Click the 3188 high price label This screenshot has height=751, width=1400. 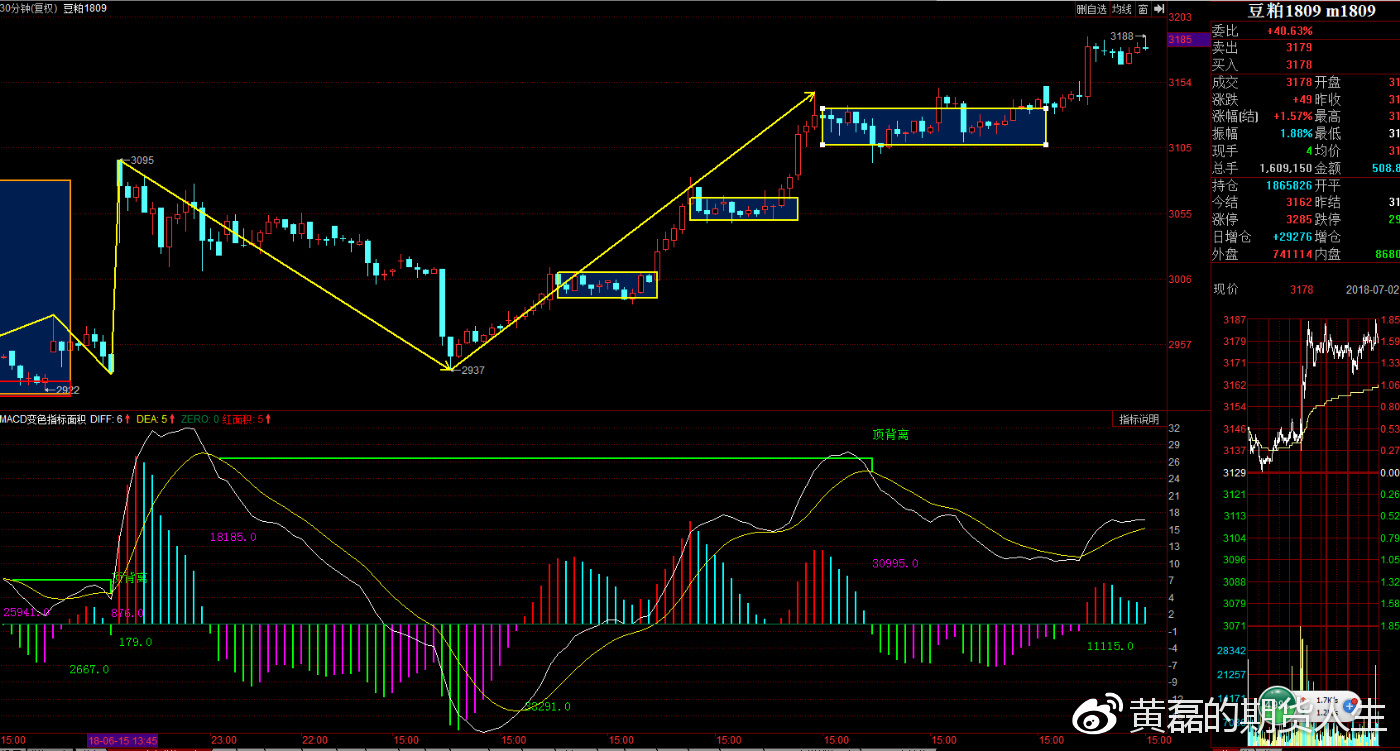1122,36
